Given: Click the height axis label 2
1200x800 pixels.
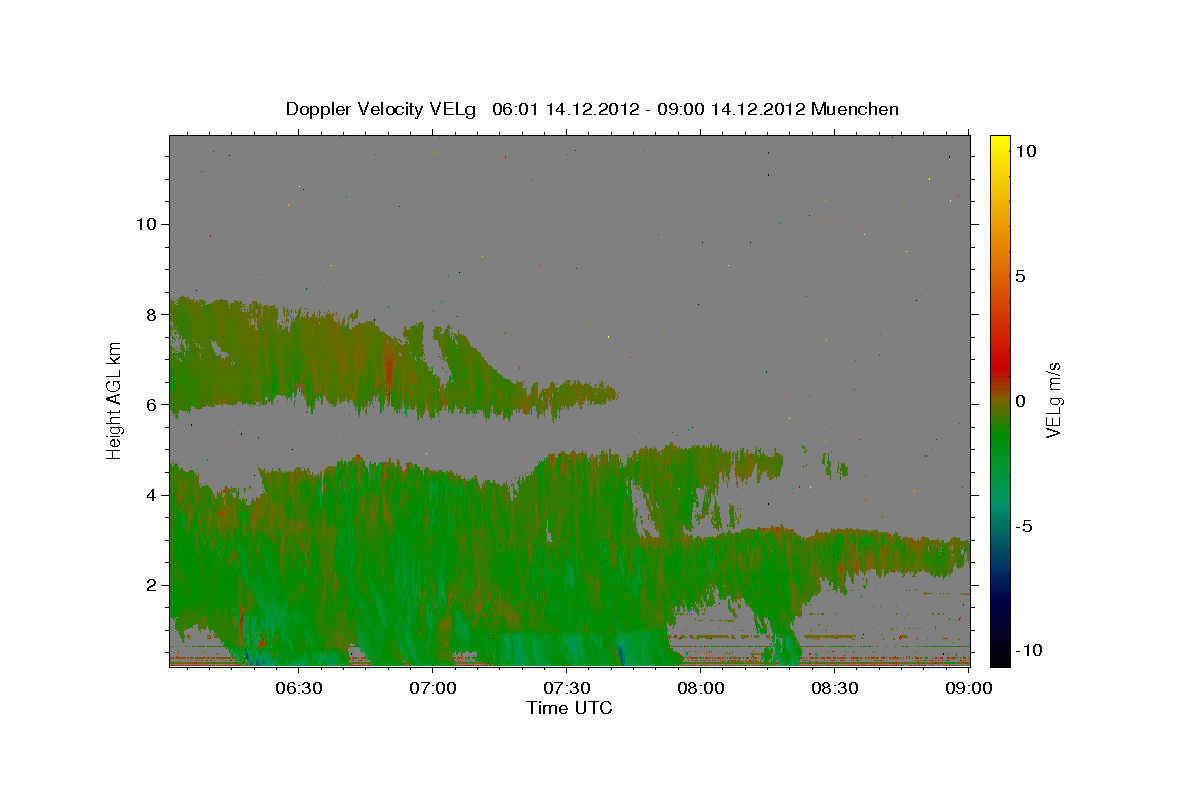Looking at the screenshot, I should click(x=150, y=585).
